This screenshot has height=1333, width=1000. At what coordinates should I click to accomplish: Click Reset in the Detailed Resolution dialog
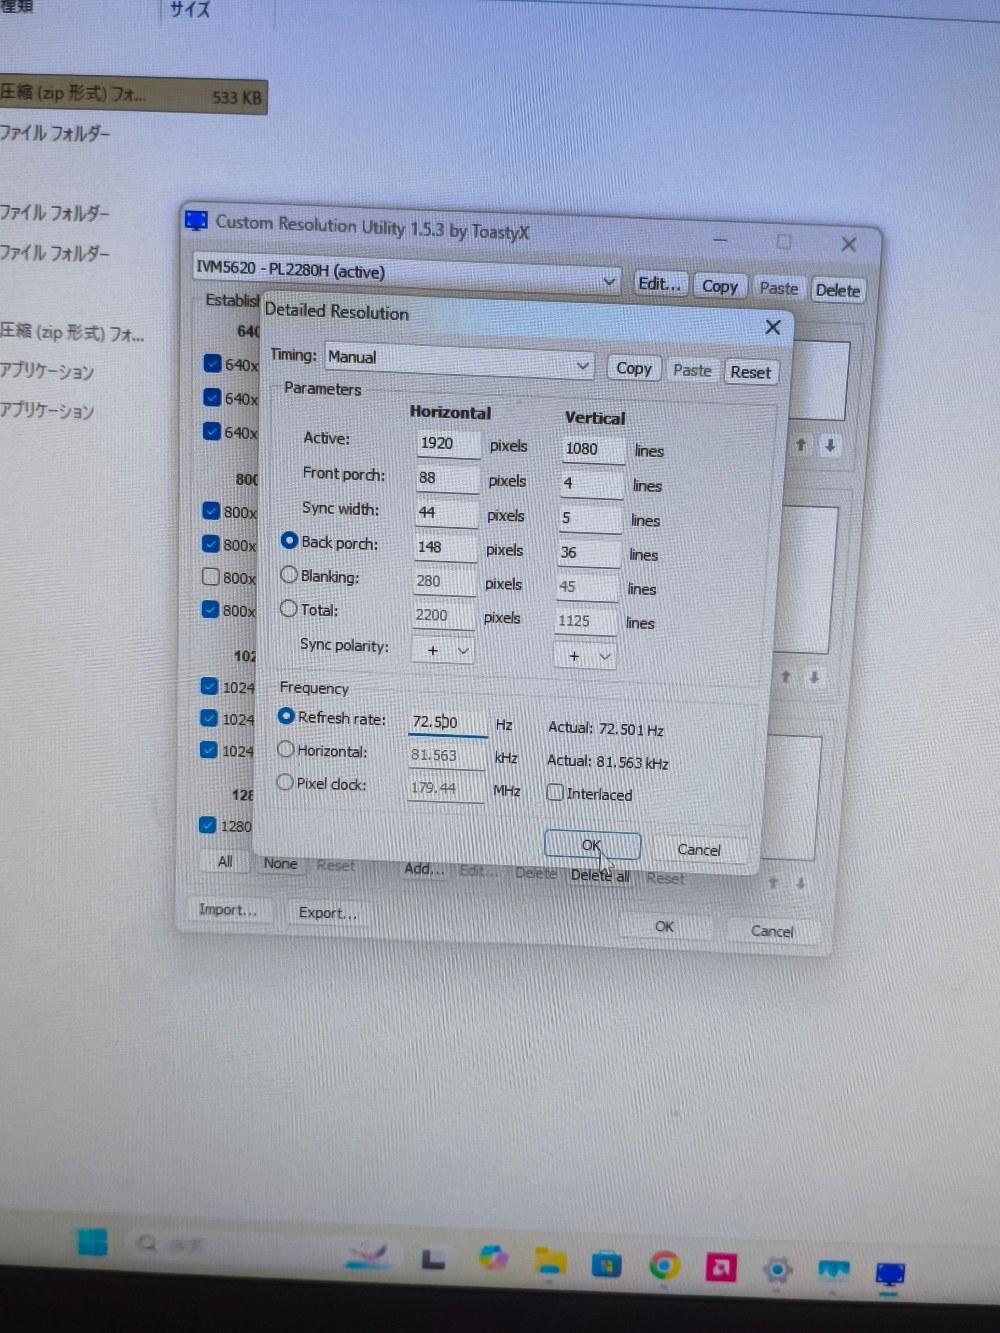pyautogui.click(x=750, y=372)
